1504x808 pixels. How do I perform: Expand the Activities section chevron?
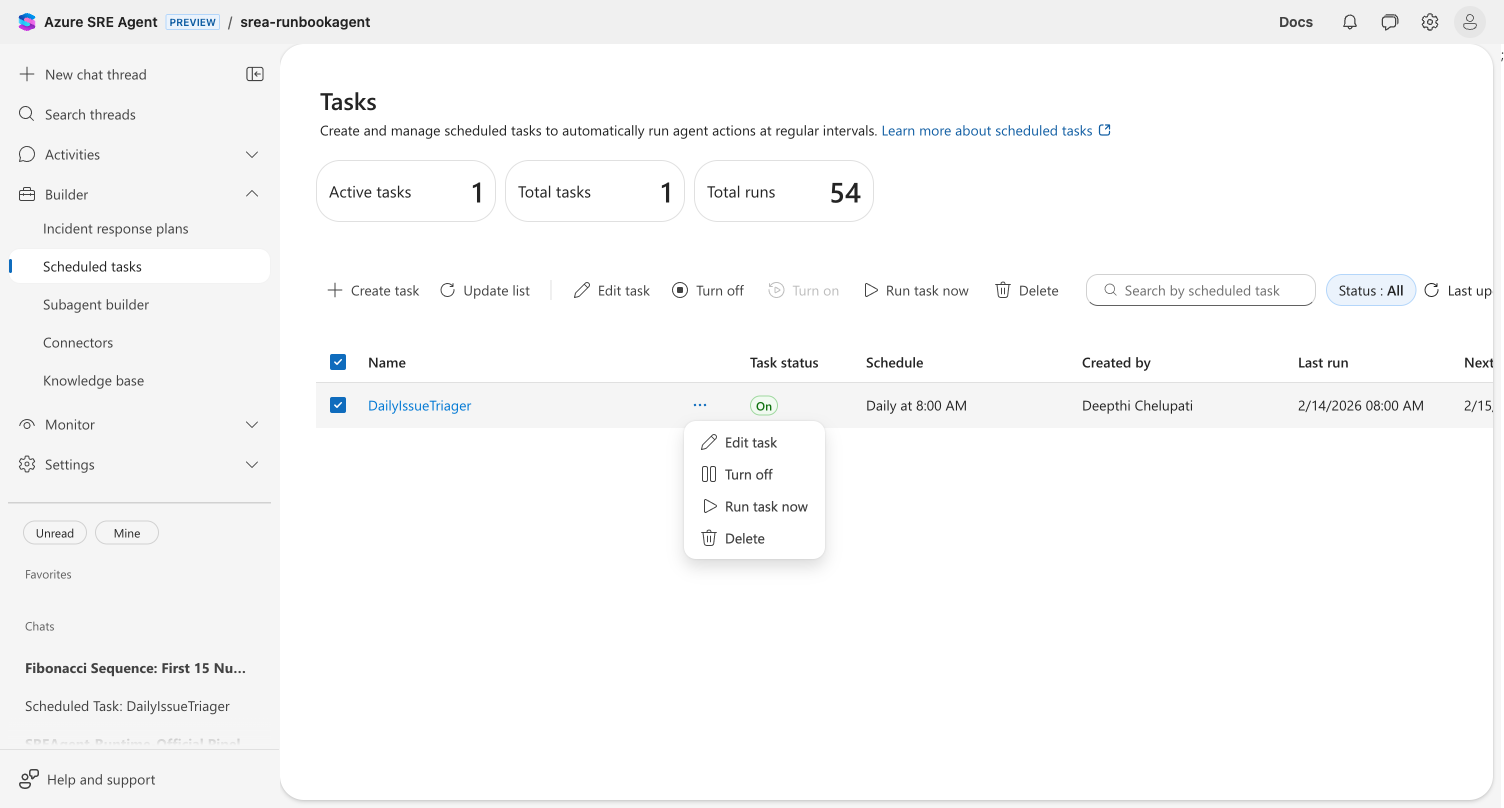pos(252,154)
